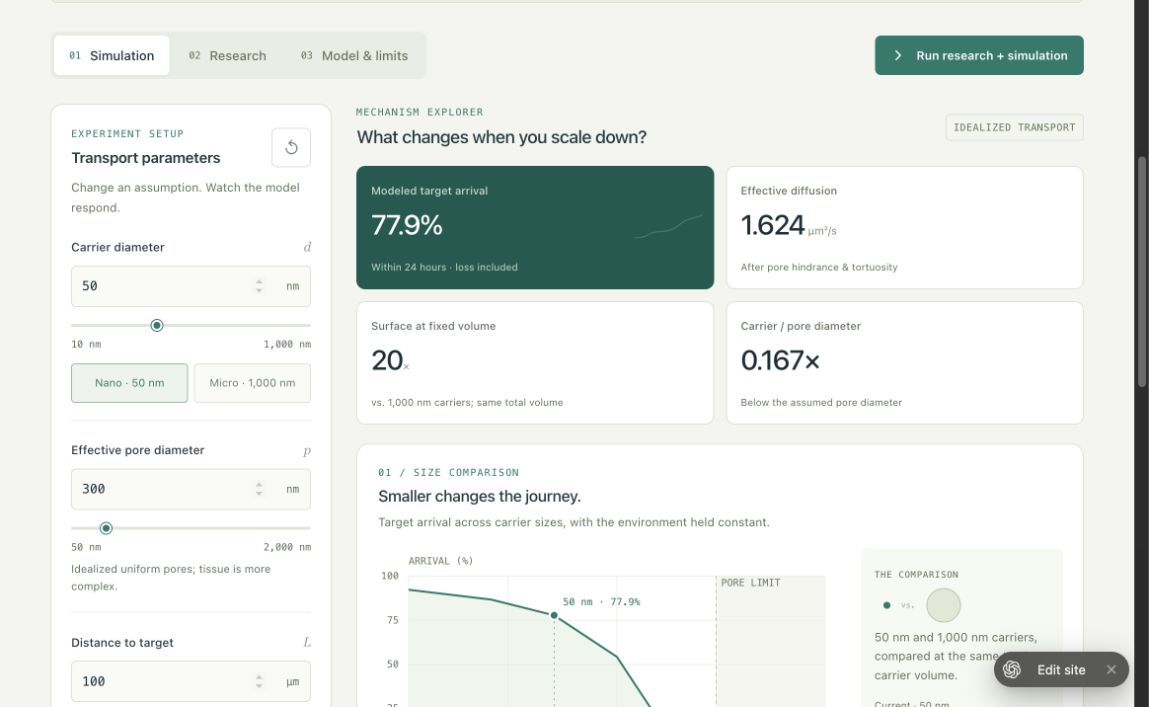
Task: Click the "77.9%" modeled arrival value
Action: coord(407,225)
